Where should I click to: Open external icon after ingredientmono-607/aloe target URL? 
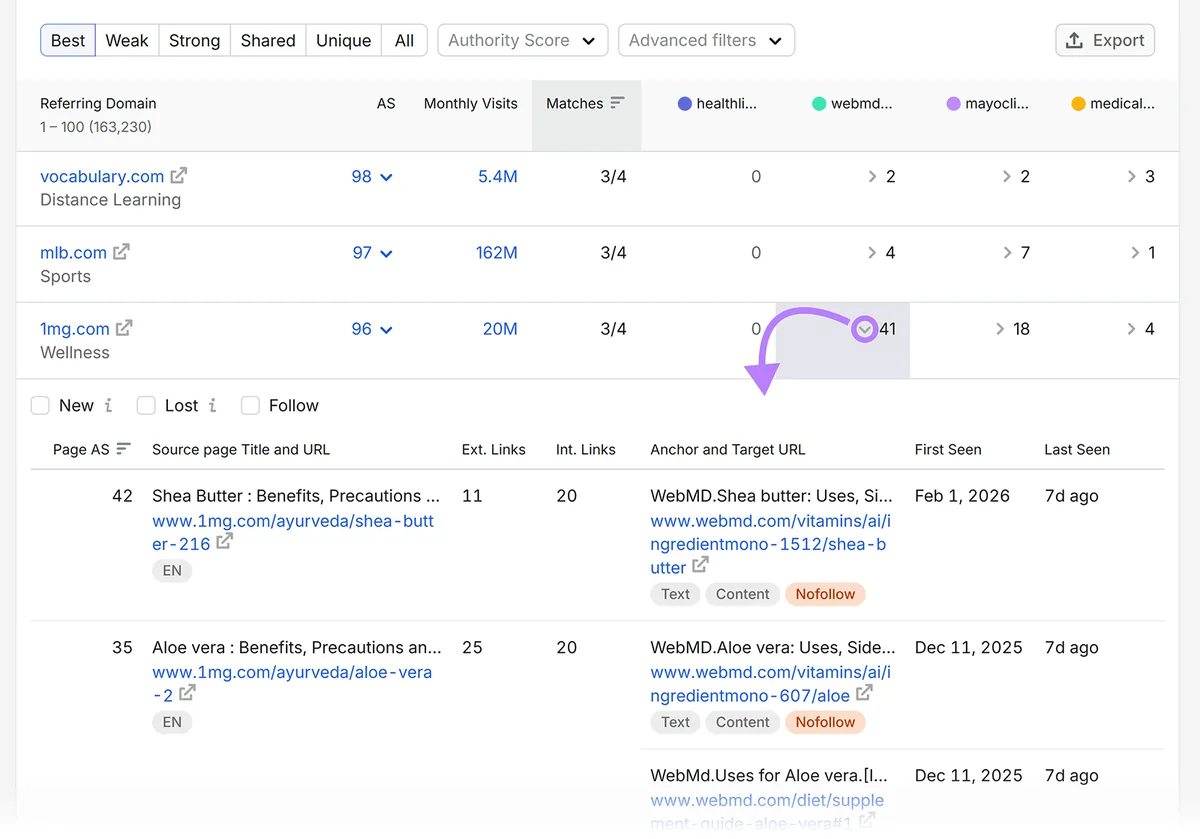click(865, 692)
